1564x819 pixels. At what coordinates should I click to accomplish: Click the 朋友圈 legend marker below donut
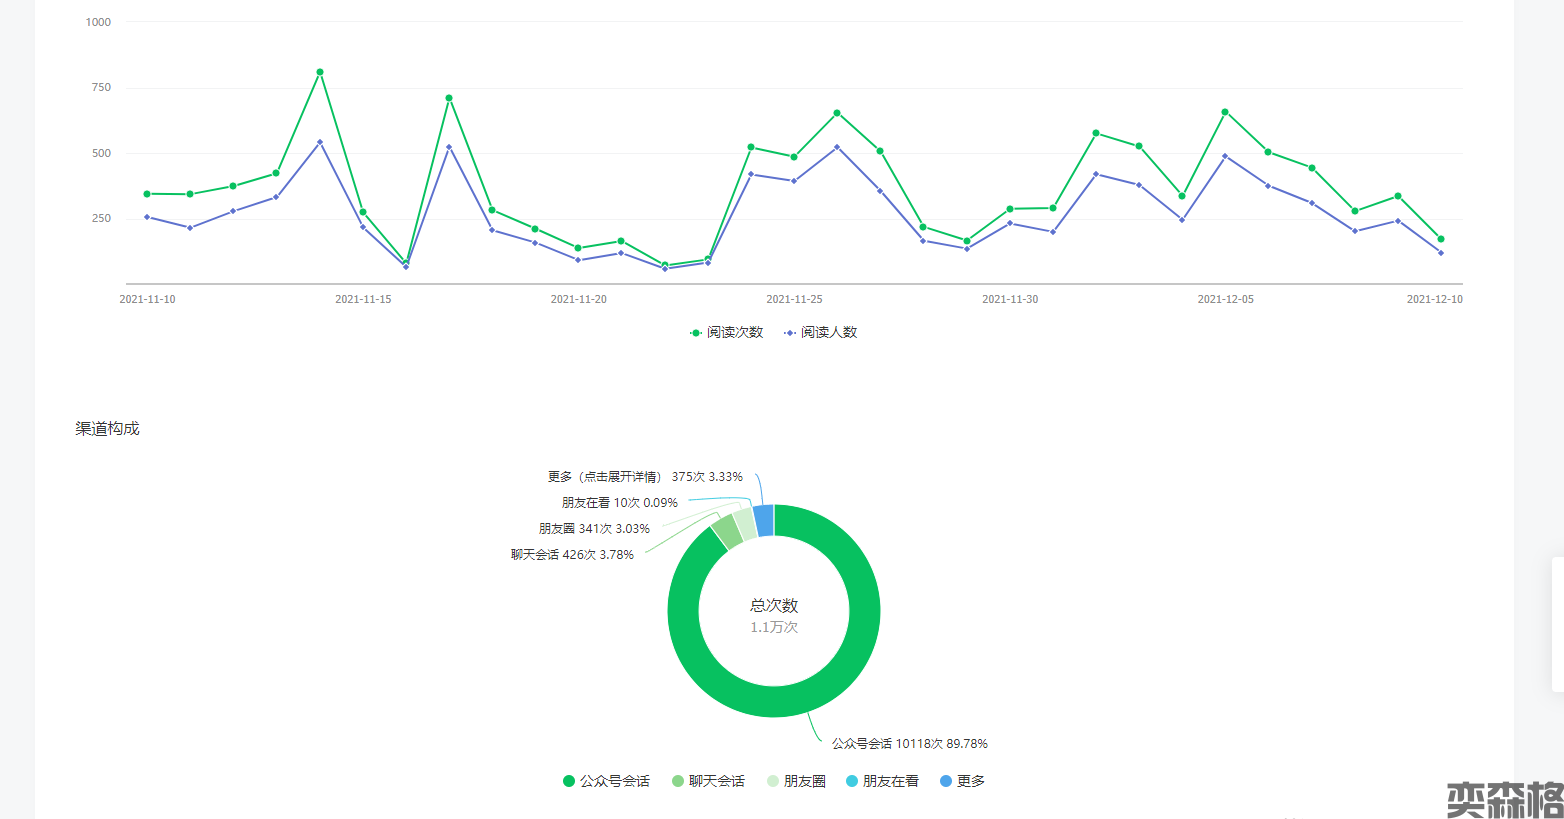tap(773, 781)
